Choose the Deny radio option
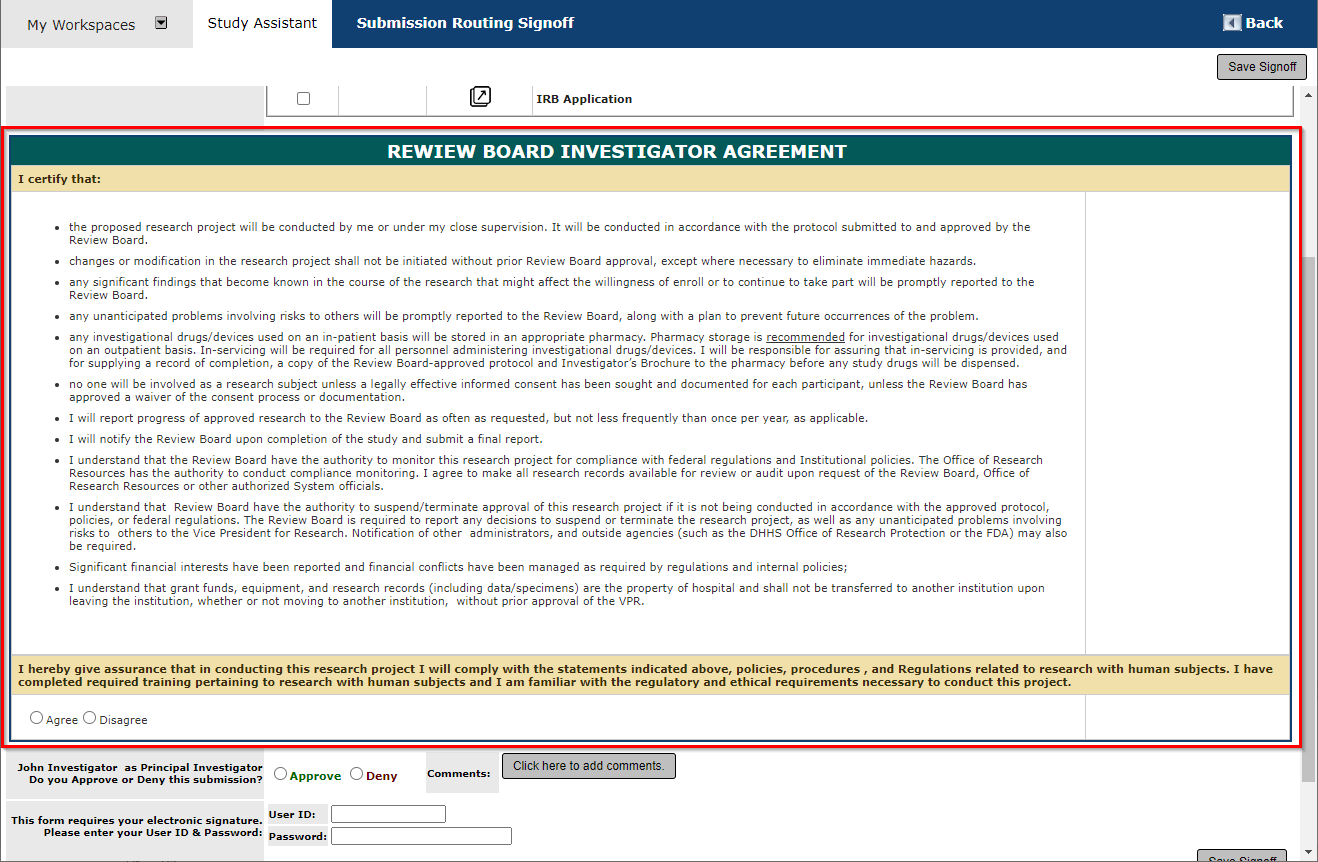 (x=356, y=774)
